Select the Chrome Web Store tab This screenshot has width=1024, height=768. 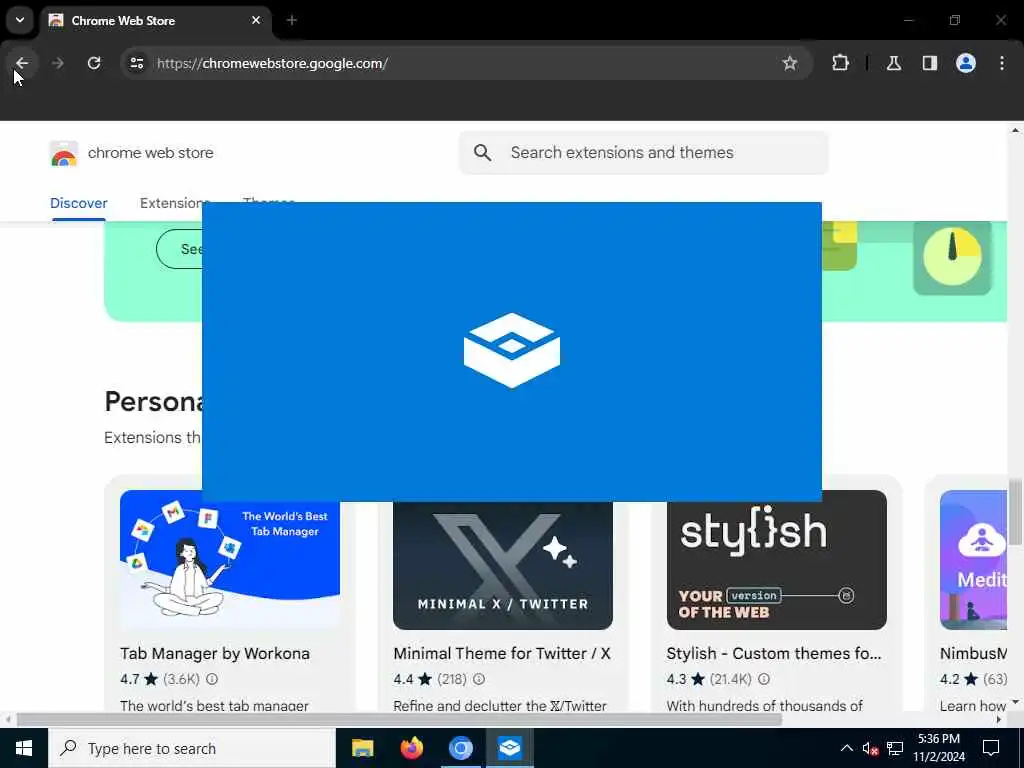tap(155, 20)
